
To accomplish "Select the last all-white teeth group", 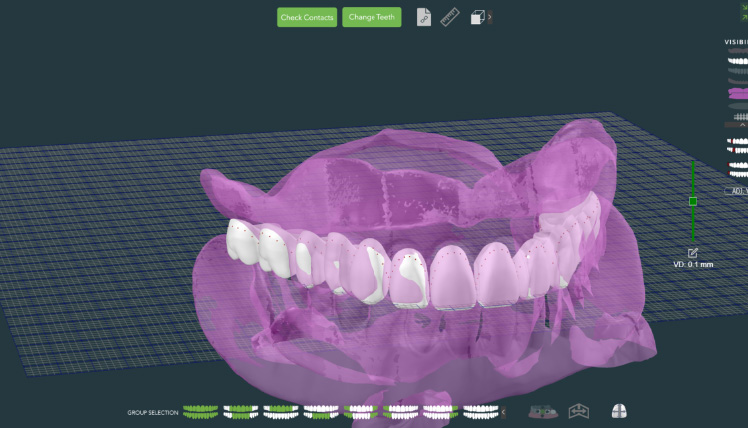I will [482, 411].
